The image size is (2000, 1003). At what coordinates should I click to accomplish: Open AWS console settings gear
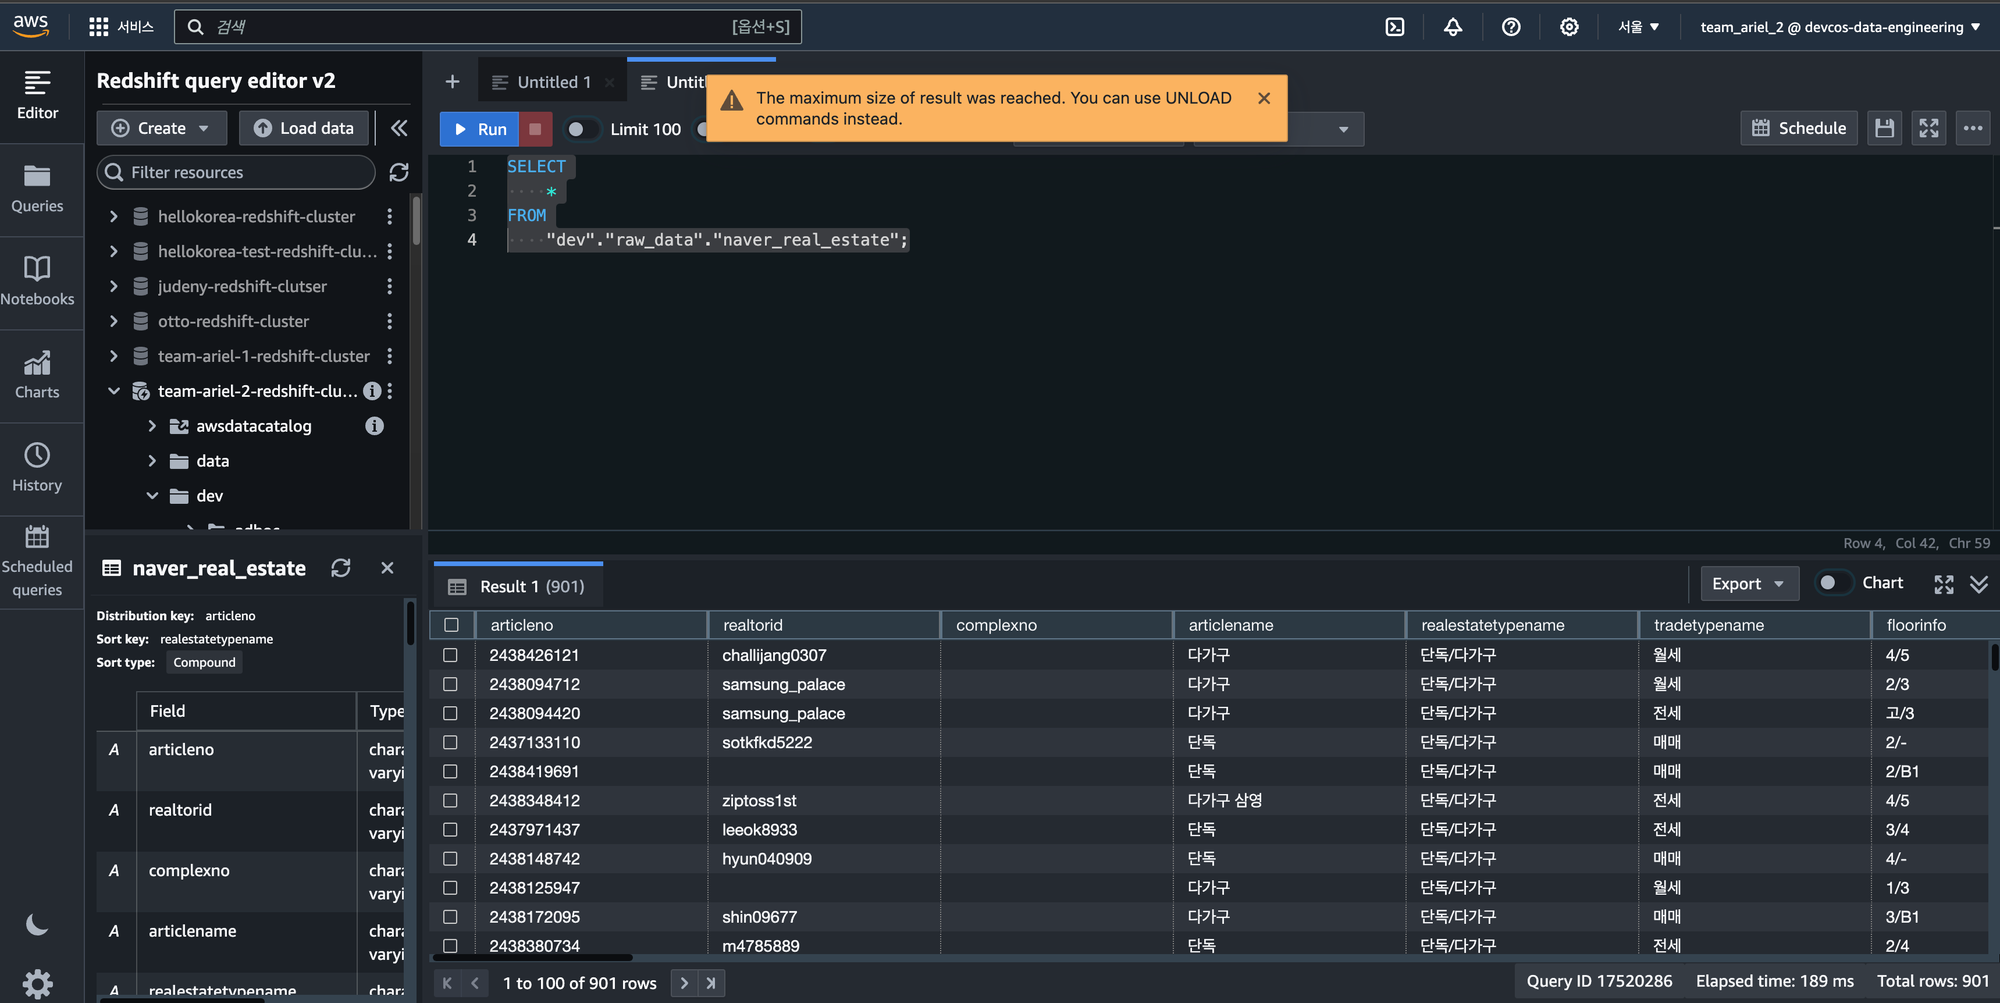(x=1569, y=27)
